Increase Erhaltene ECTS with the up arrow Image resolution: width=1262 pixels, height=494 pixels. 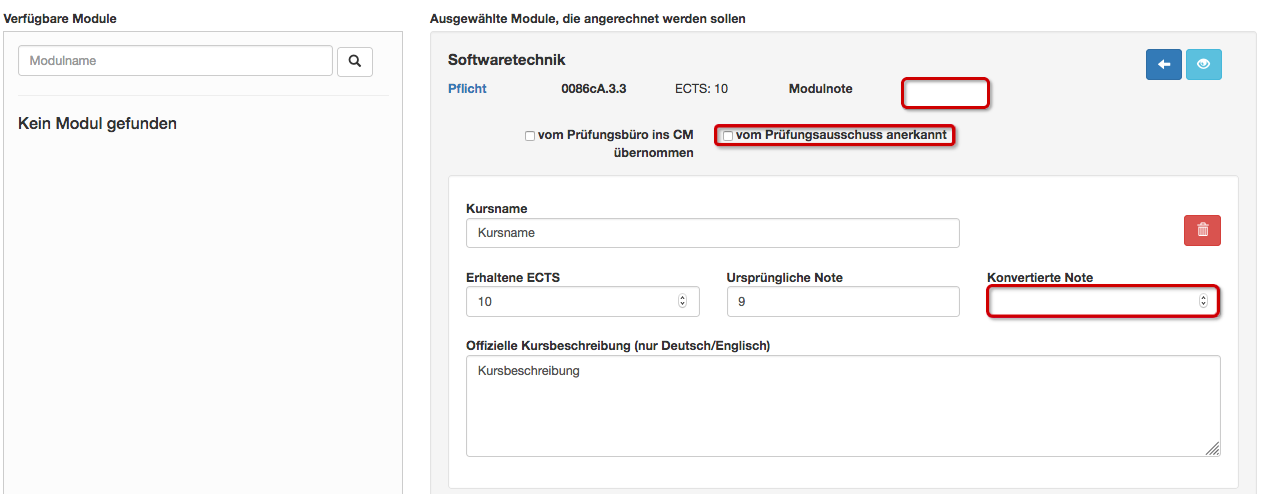click(683, 297)
